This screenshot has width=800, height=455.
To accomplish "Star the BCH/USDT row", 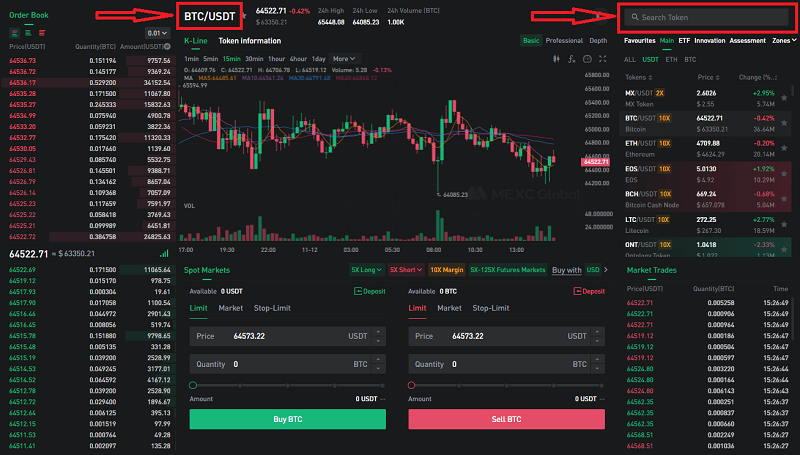I will pyautogui.click(x=784, y=199).
